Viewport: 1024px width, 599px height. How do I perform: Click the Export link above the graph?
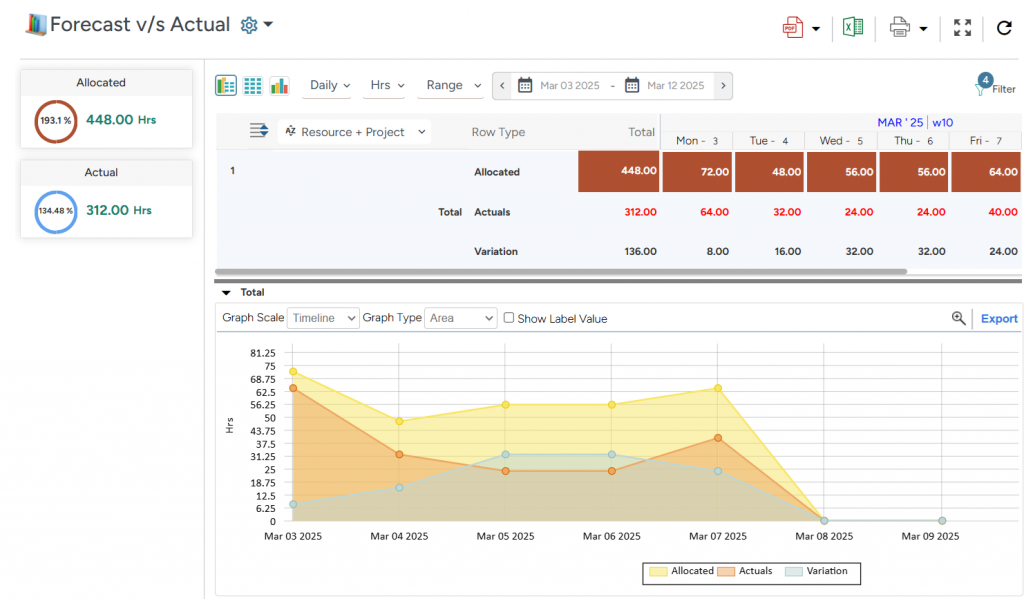999,318
